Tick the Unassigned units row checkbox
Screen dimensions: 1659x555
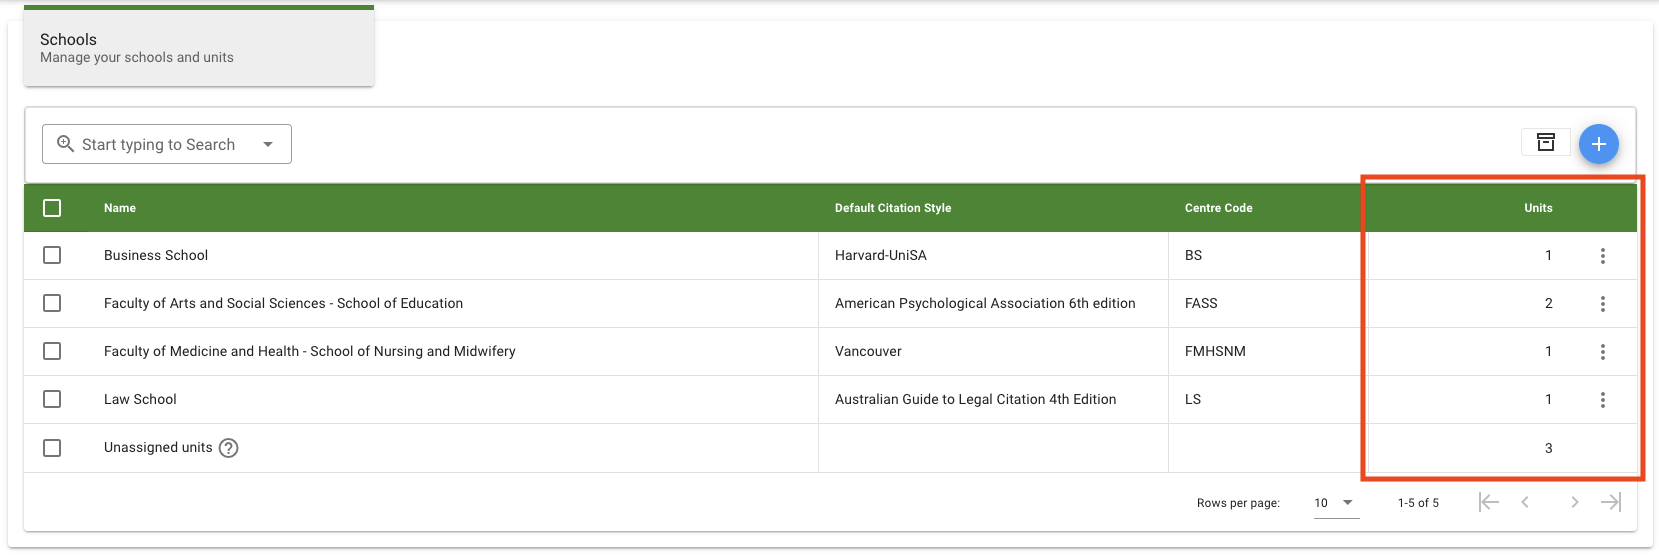tap(52, 448)
